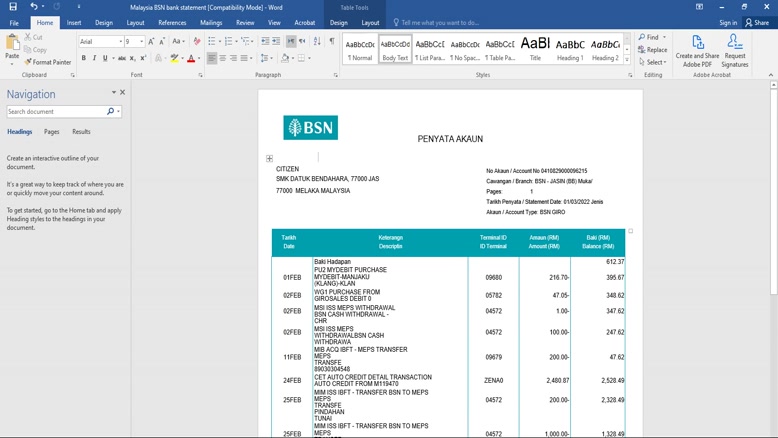Click the Share button
This screenshot has height=438, width=778.
pyautogui.click(x=757, y=22)
